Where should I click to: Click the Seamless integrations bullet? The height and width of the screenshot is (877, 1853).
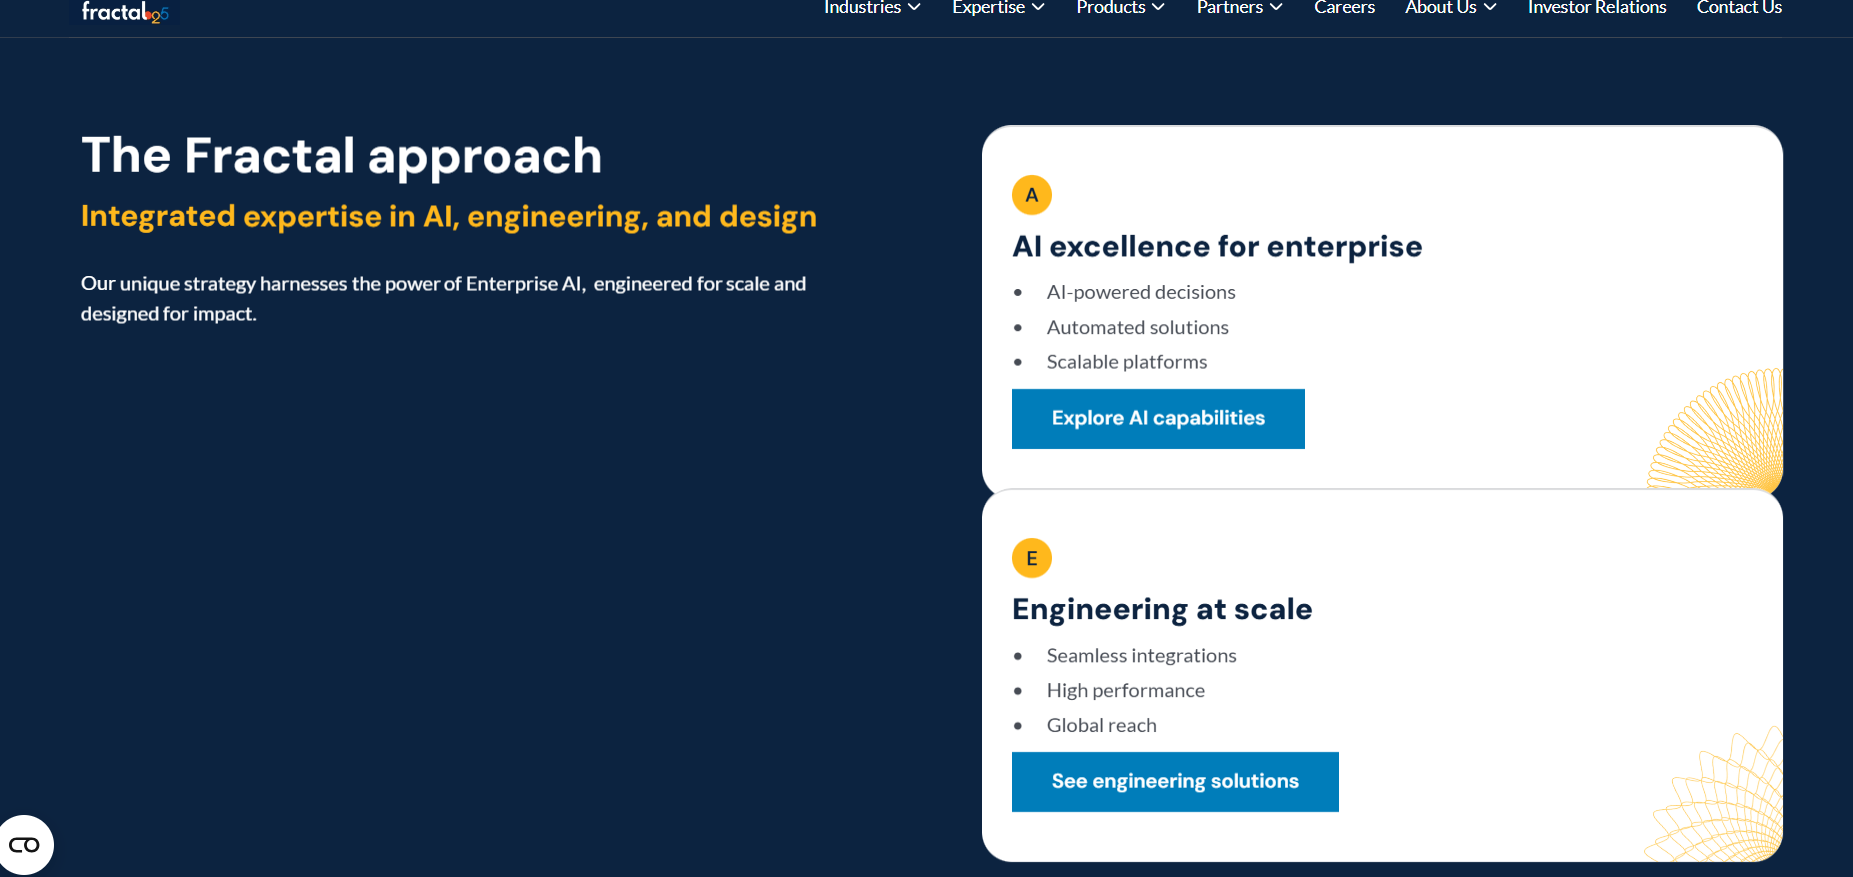(x=1141, y=655)
